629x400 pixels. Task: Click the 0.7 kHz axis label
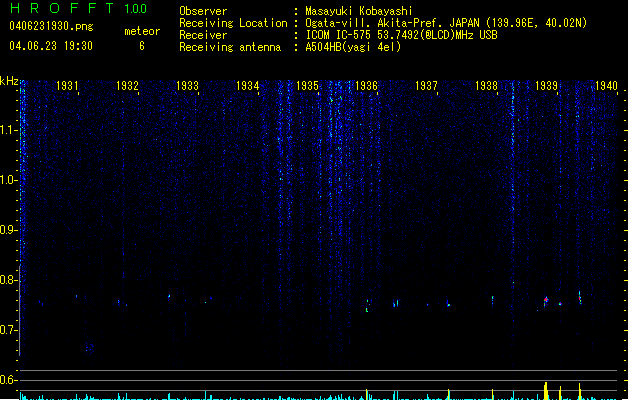pos(8,330)
